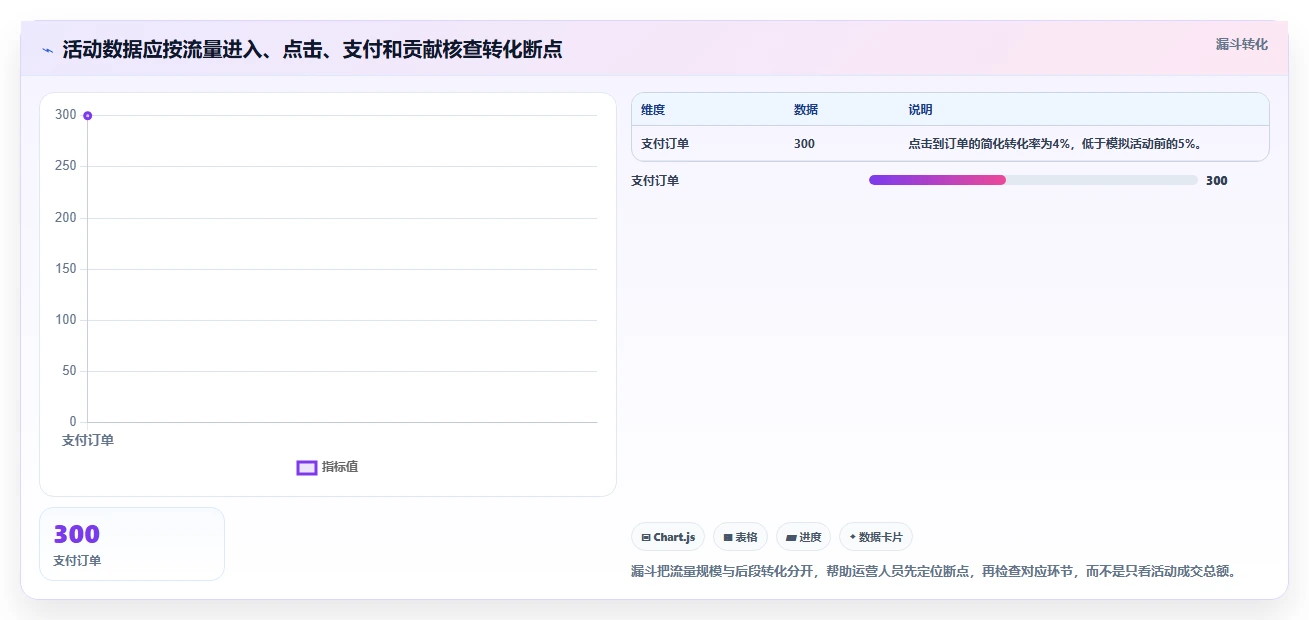
Task: Click the y-axis 150 tick label
Action: (x=66, y=269)
